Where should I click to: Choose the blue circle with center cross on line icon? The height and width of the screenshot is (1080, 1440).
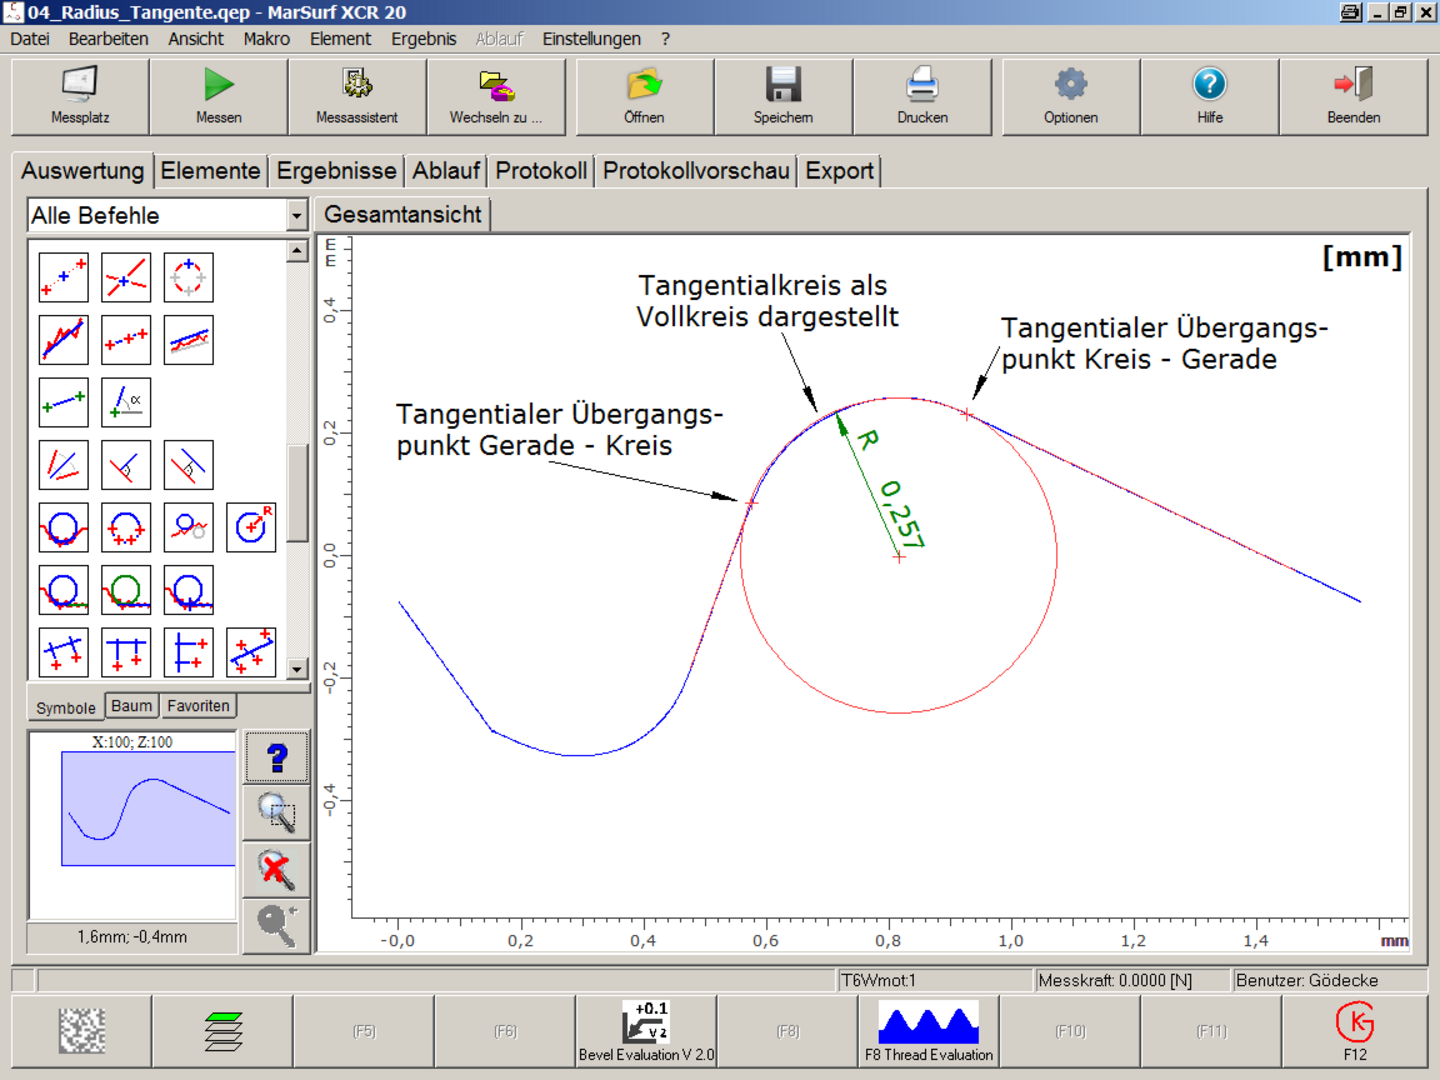click(188, 590)
